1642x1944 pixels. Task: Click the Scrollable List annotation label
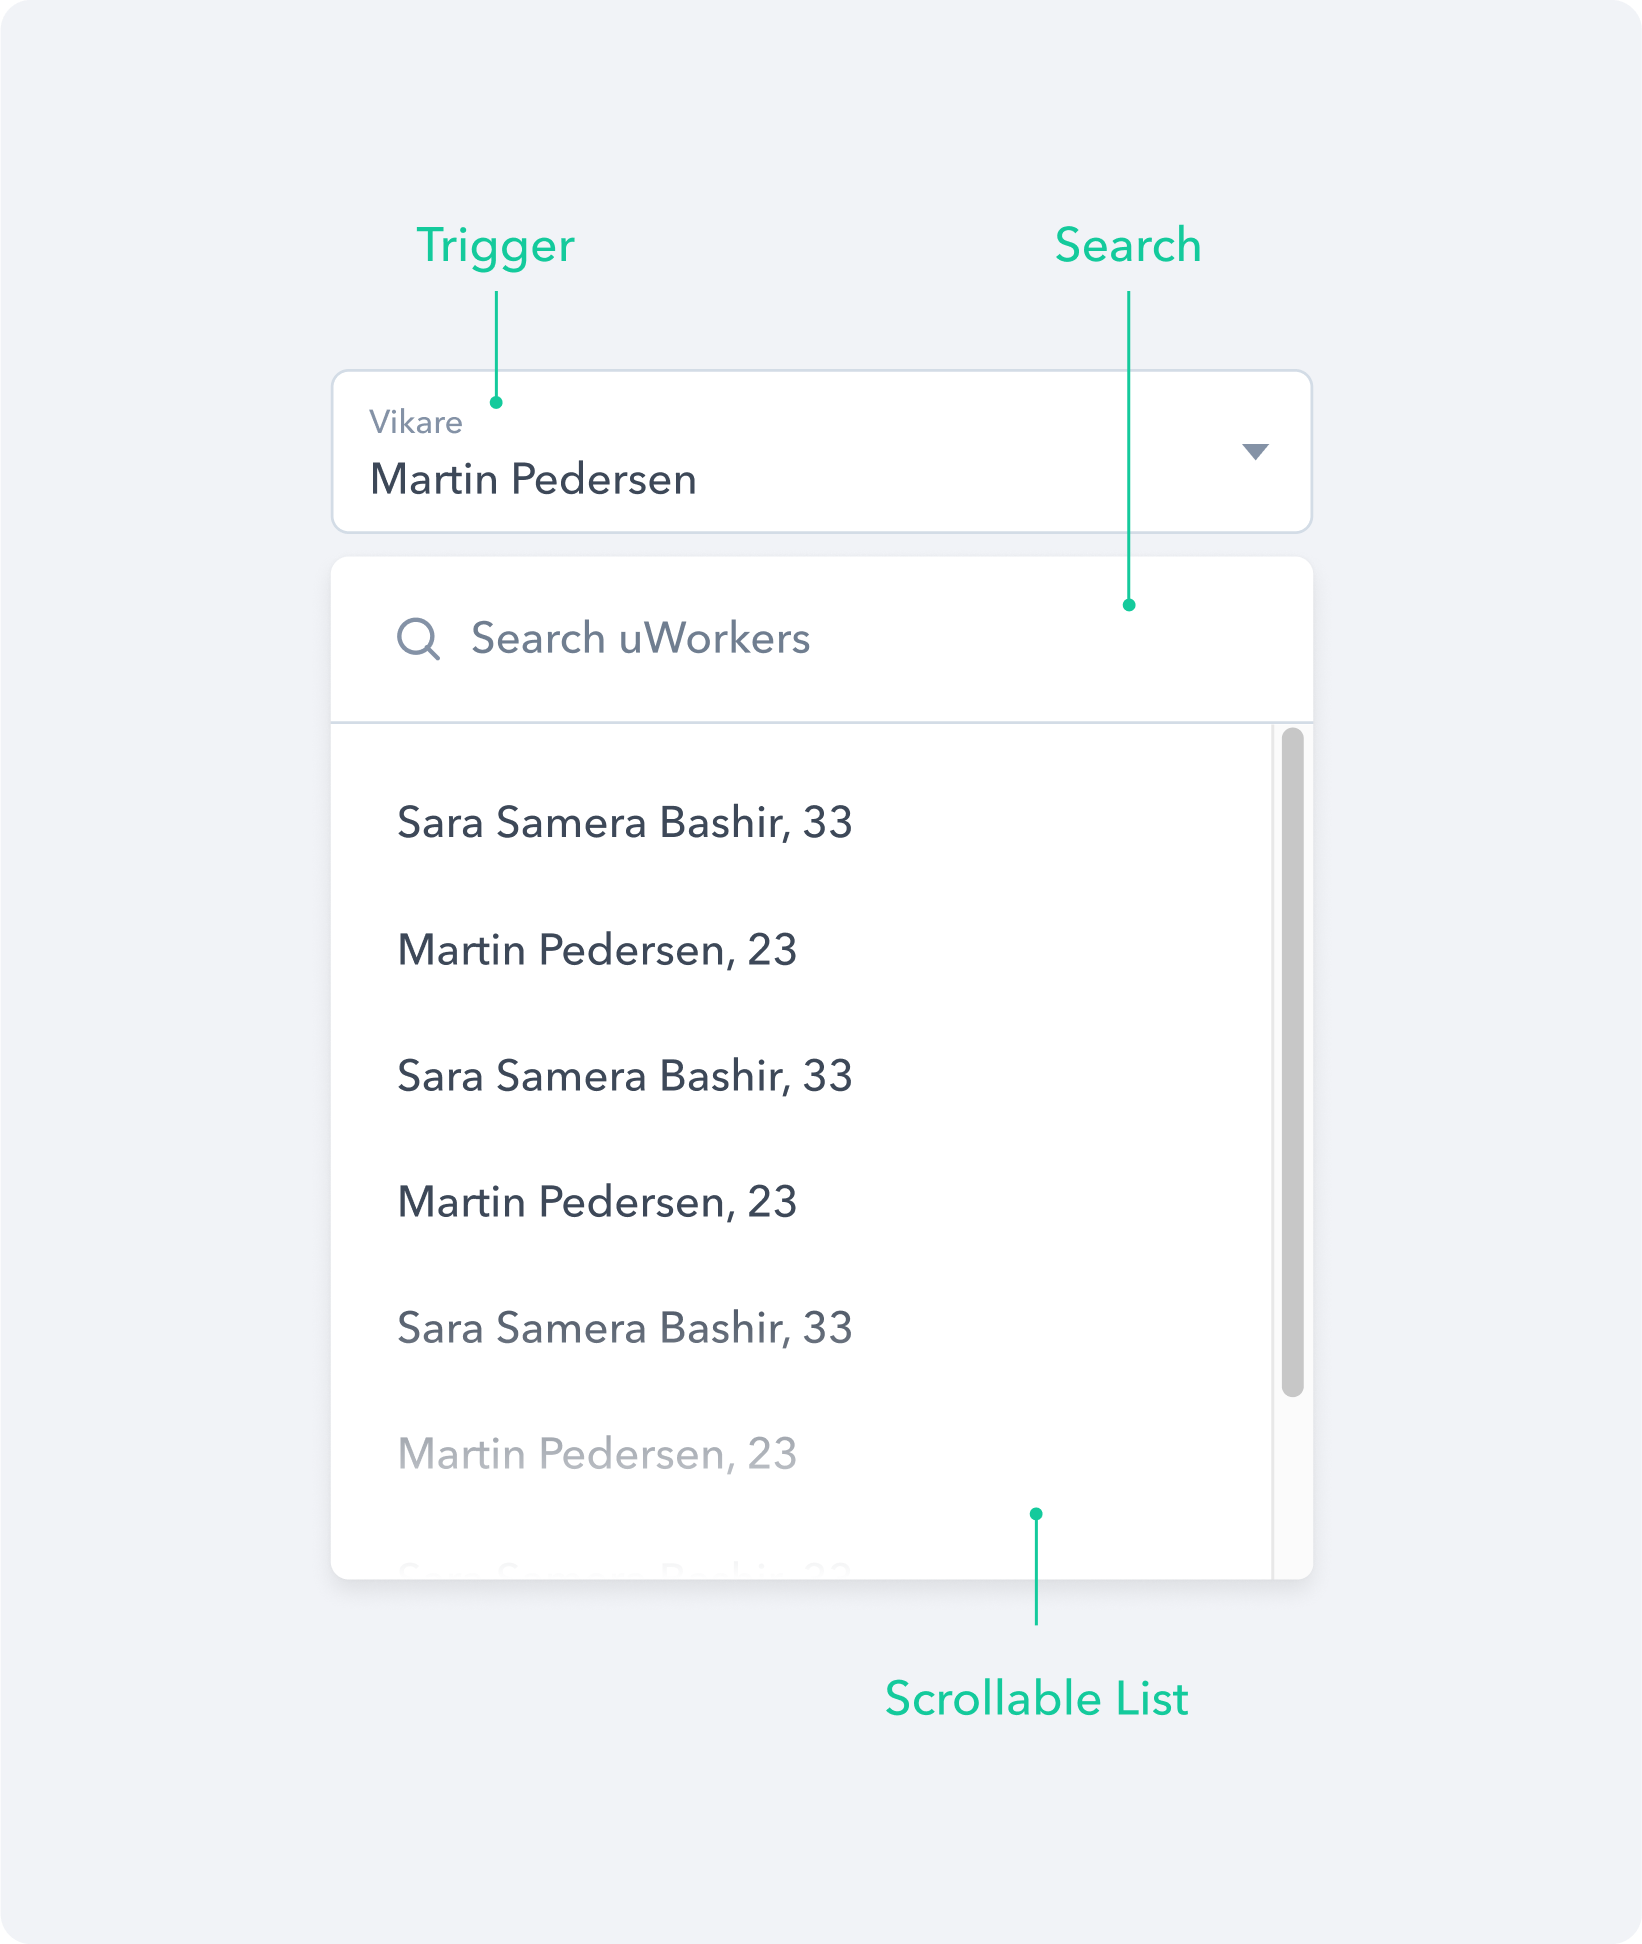tap(1036, 1699)
